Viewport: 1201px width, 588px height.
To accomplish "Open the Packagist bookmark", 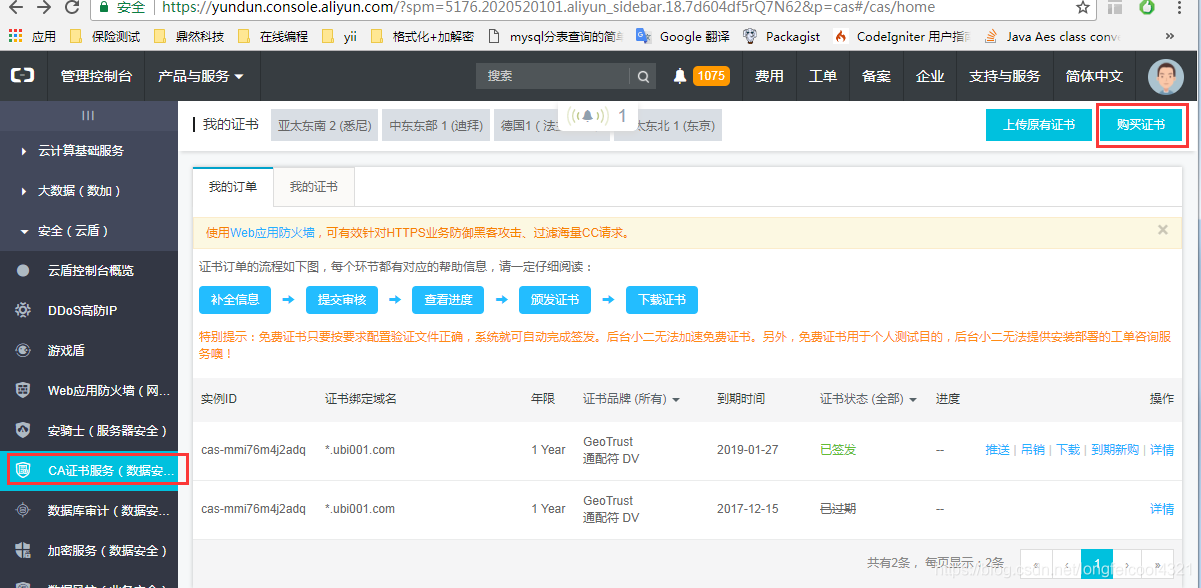I will pyautogui.click(x=782, y=36).
